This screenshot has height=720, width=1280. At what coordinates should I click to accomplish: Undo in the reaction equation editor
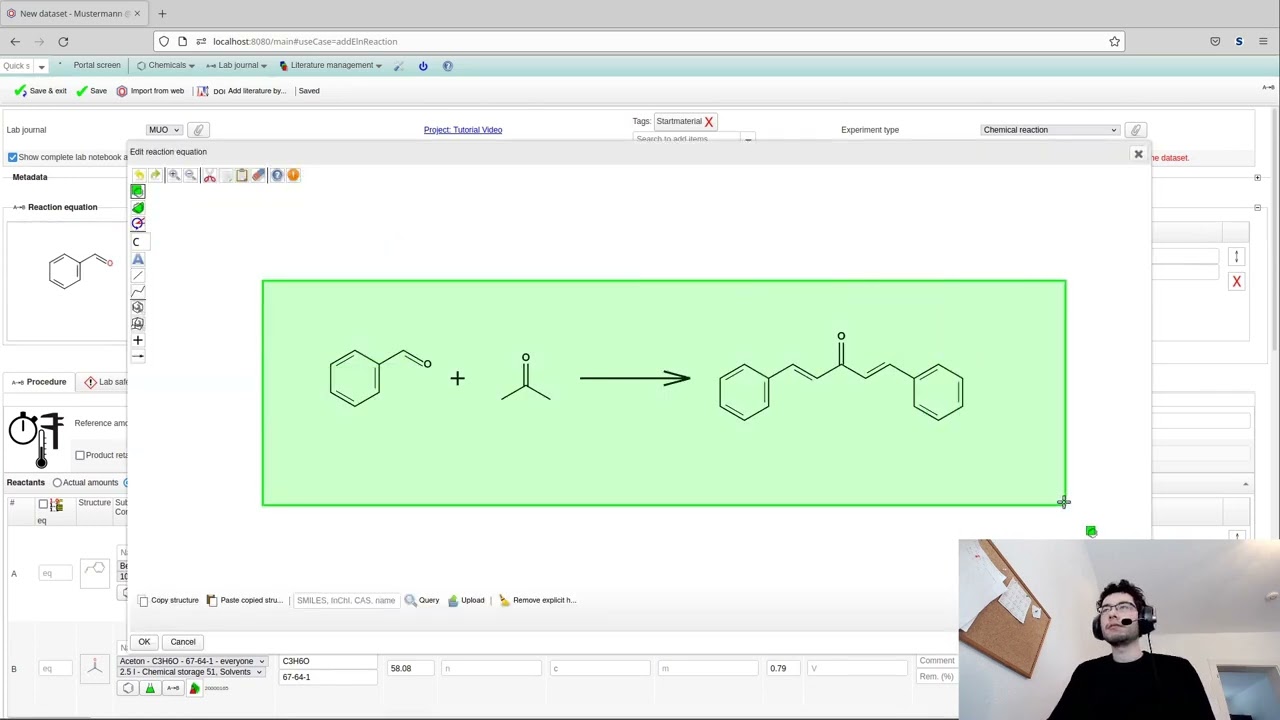pyautogui.click(x=139, y=175)
